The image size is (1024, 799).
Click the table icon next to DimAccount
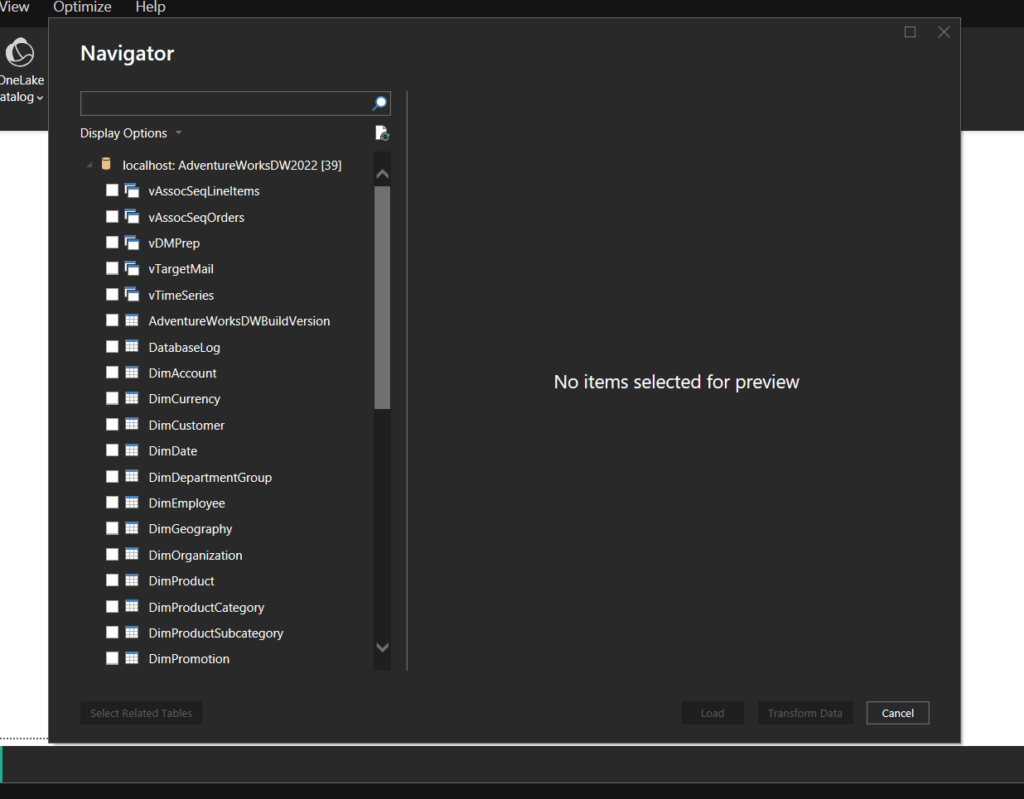(x=132, y=372)
